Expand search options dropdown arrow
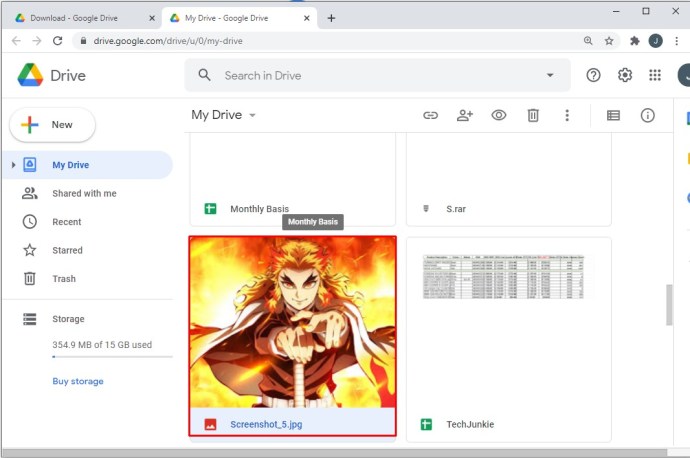This screenshot has width=690, height=458. [x=550, y=75]
